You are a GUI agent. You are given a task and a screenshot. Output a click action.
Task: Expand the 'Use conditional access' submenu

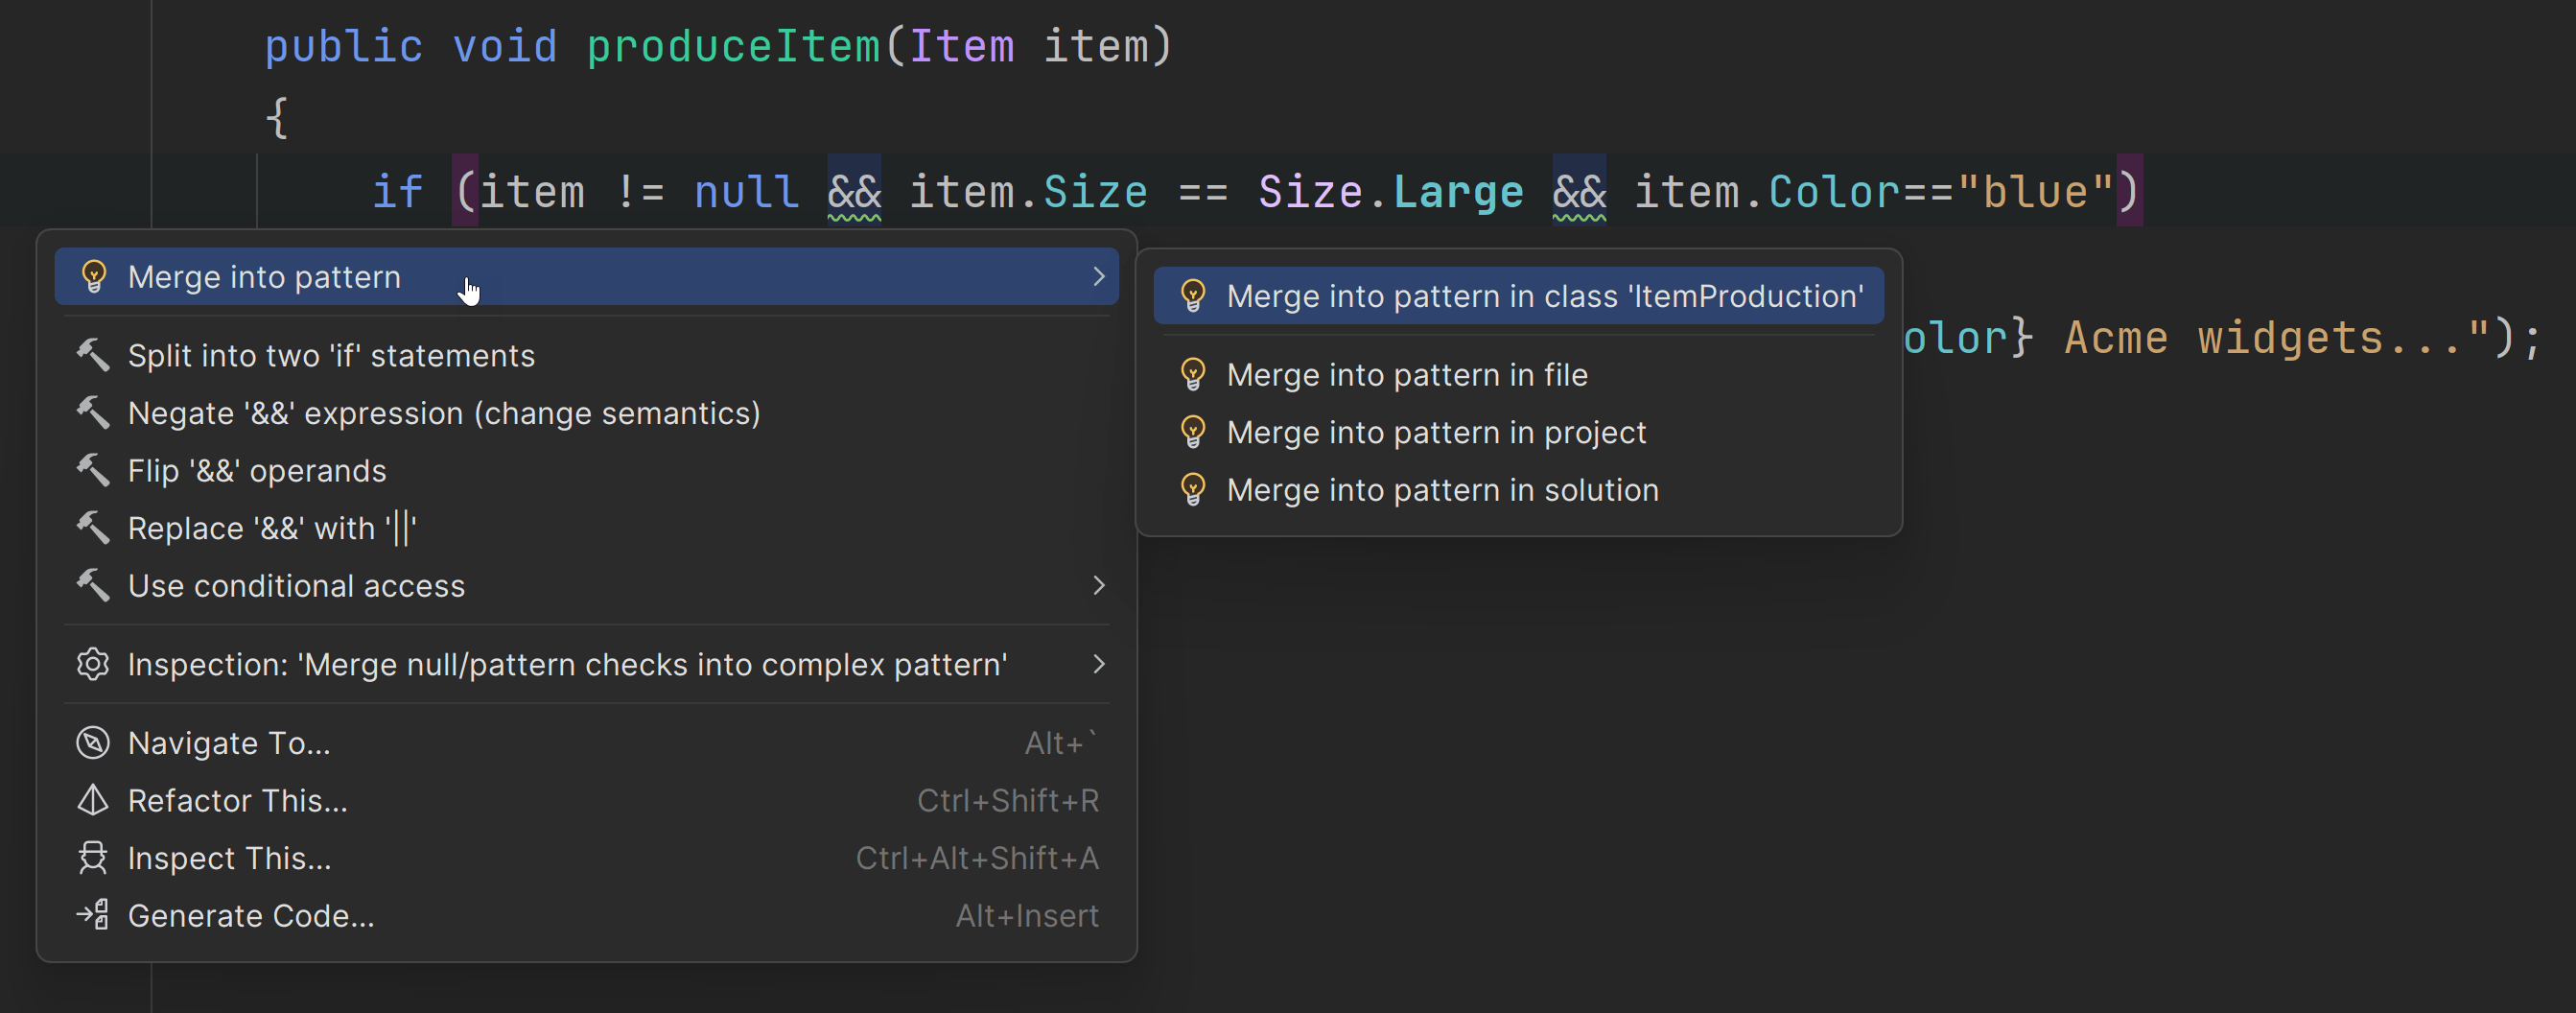pyautogui.click(x=1099, y=586)
